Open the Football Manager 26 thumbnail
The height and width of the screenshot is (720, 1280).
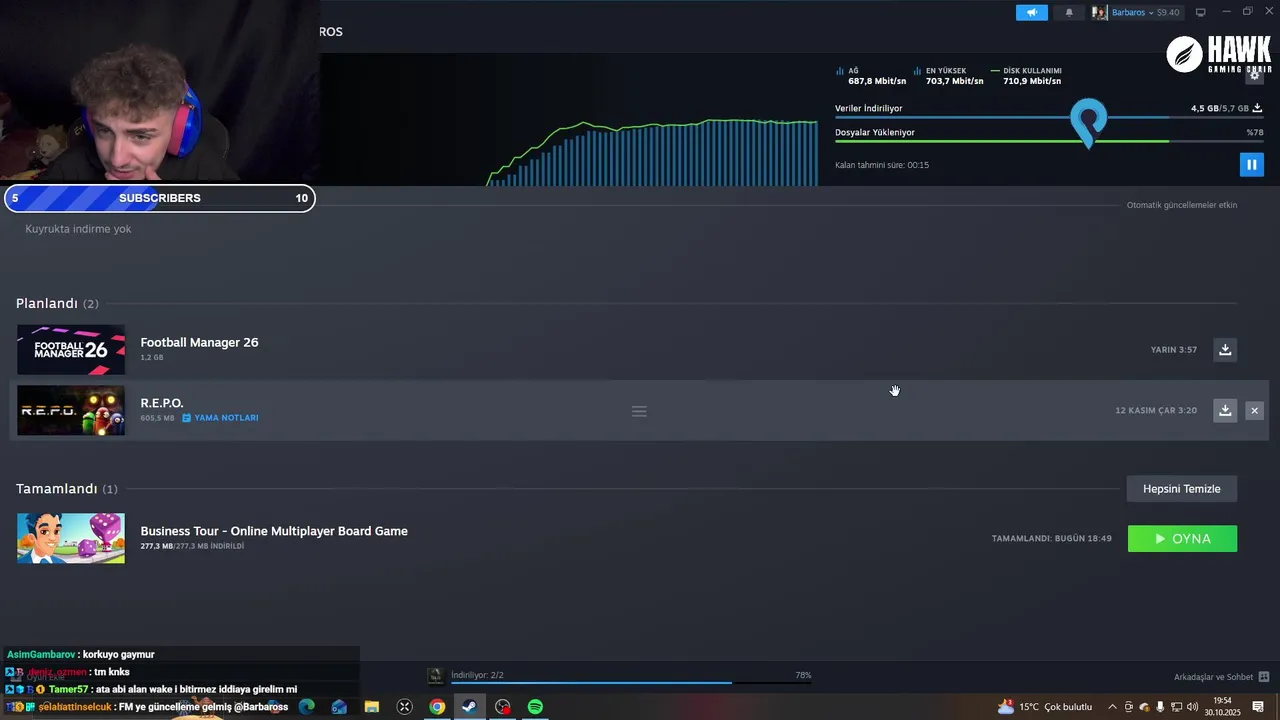(x=71, y=350)
